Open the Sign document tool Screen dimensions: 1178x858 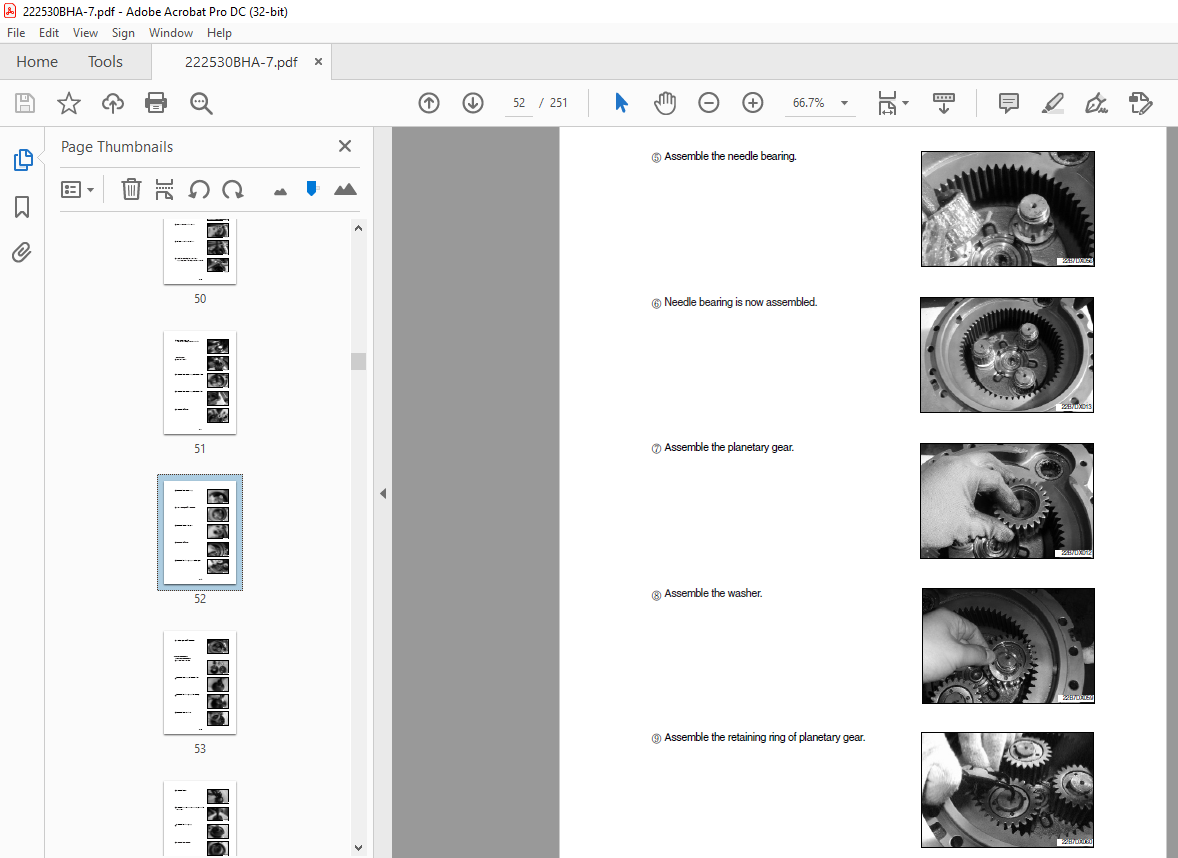pyautogui.click(x=1096, y=103)
